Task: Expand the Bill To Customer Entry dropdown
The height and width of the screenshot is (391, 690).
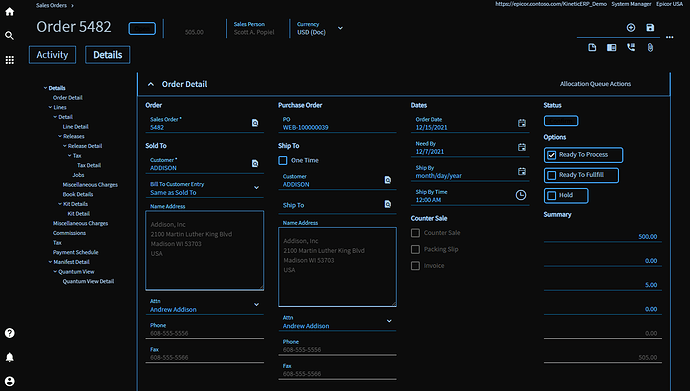Action: (x=256, y=188)
